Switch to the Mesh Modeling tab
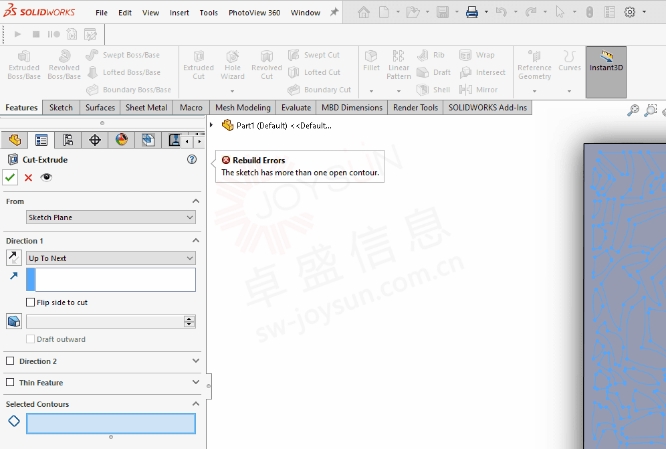Image resolution: width=666 pixels, height=449 pixels. (x=243, y=107)
